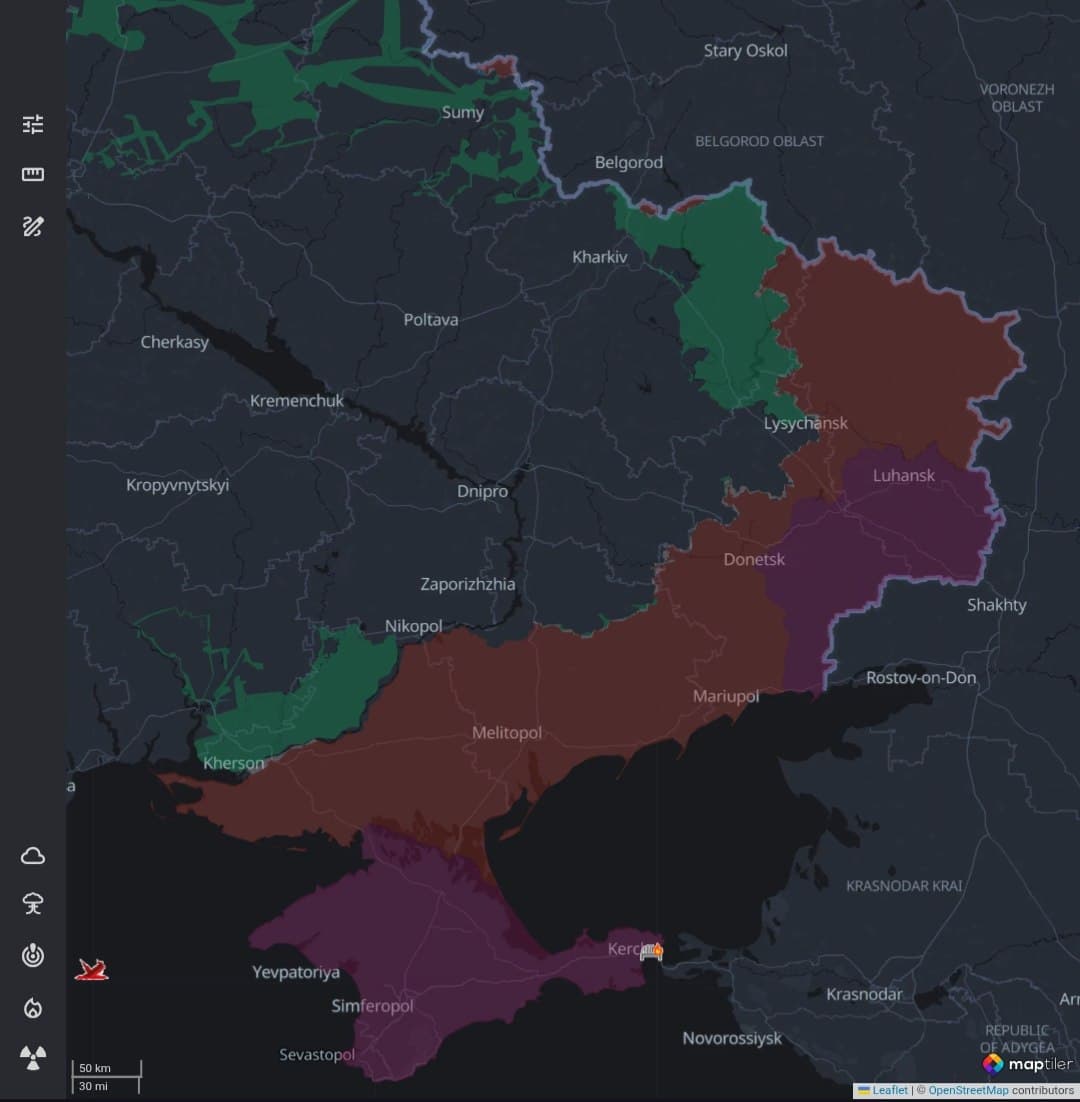Toggle the fires layer
The width and height of the screenshot is (1080, 1102).
click(34, 1009)
